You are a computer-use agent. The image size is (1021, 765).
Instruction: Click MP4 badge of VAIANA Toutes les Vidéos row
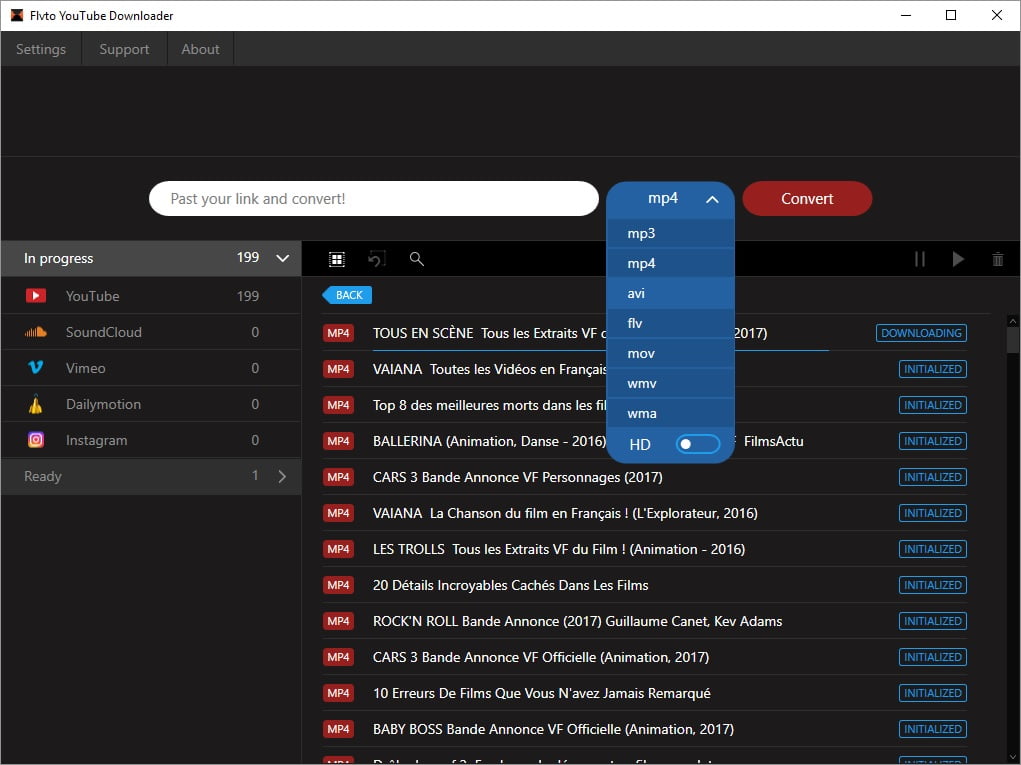pyautogui.click(x=339, y=369)
